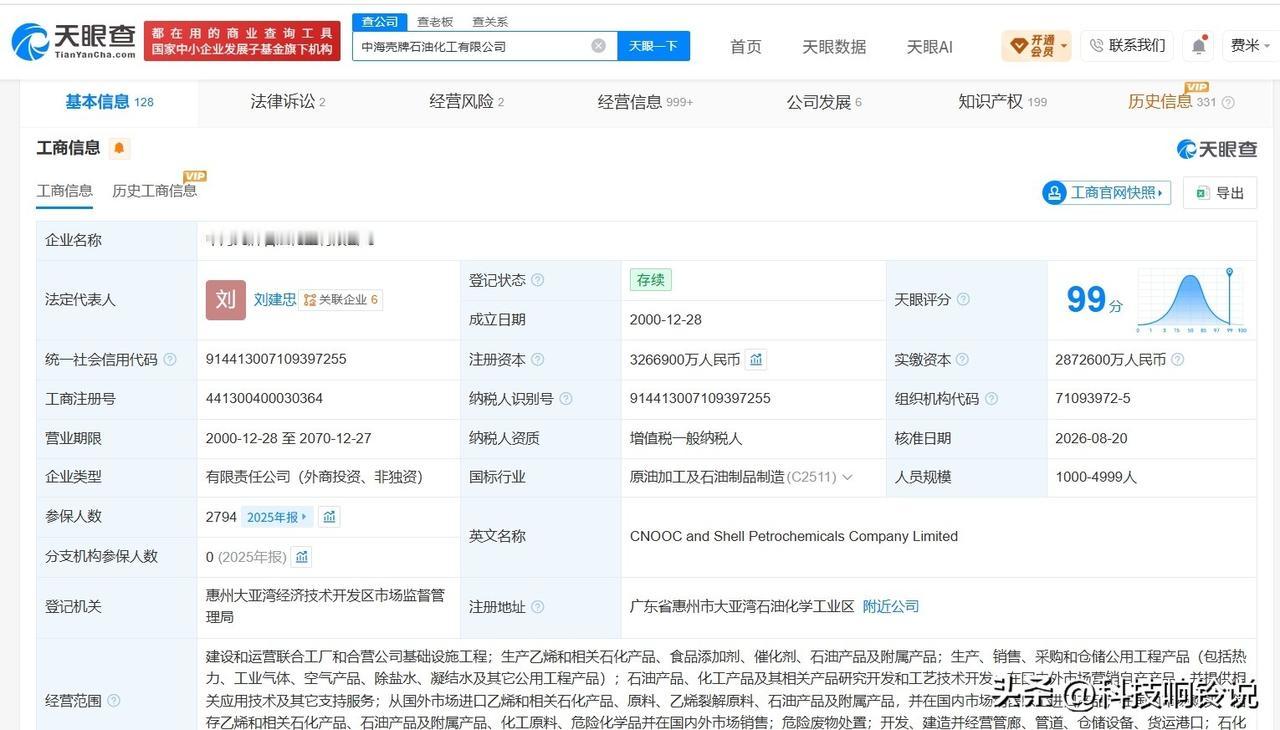1280x730 pixels.
Task: Click the person icon in 工商官网快照
Action: tap(1054, 193)
